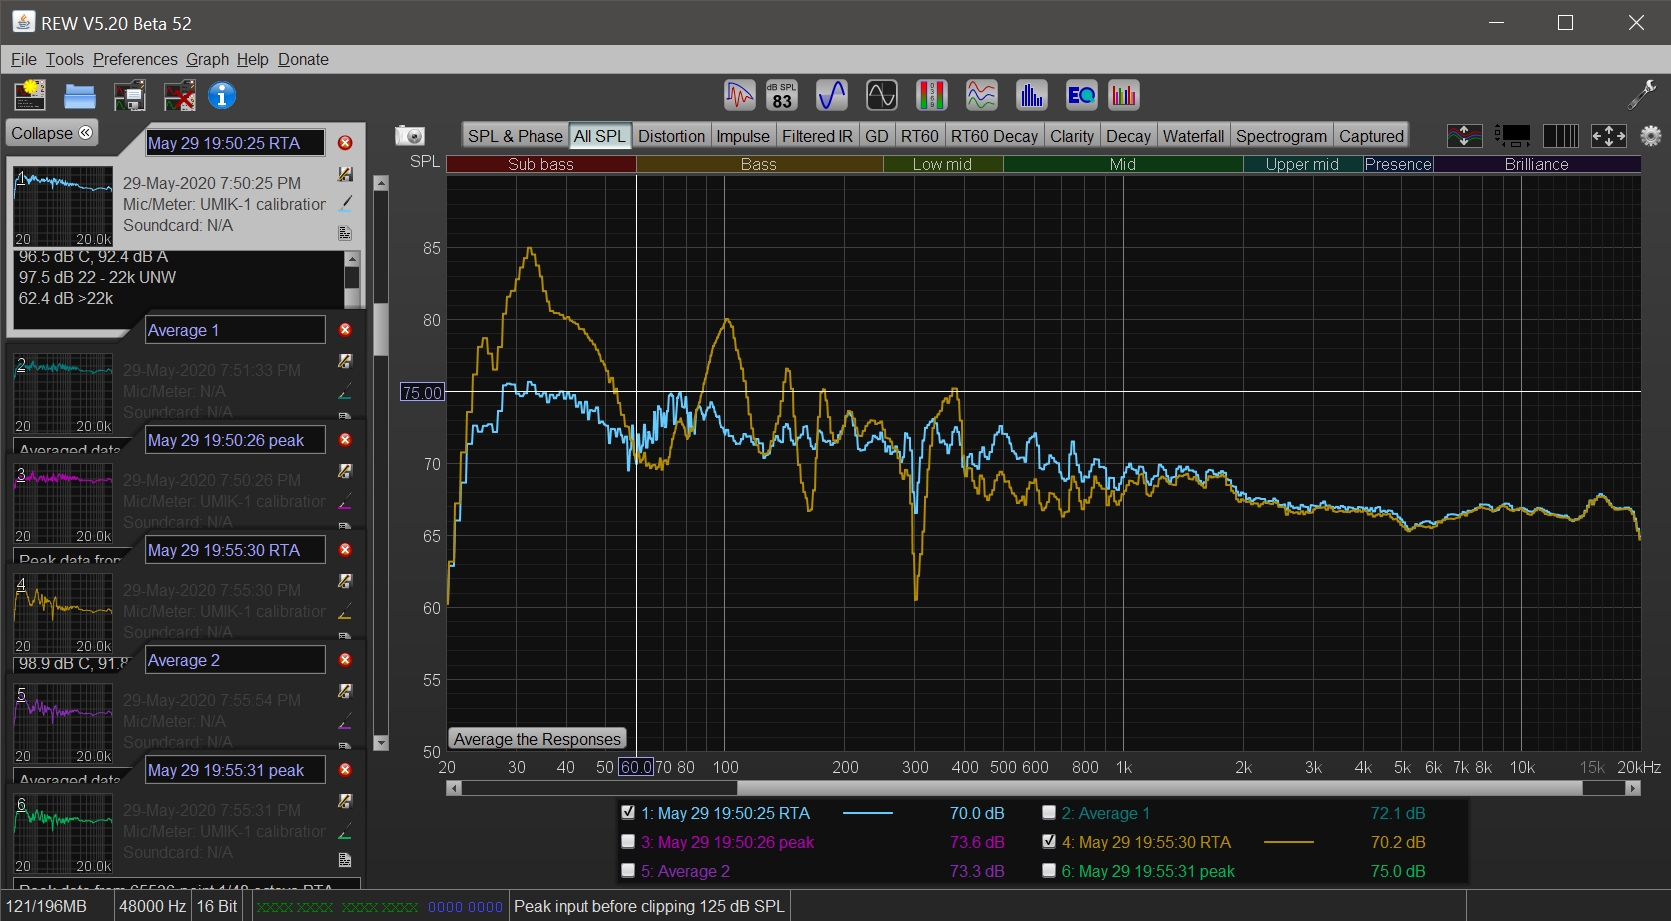Open the IR Windows tool
Screen dimensions: 1671x921
740,96
